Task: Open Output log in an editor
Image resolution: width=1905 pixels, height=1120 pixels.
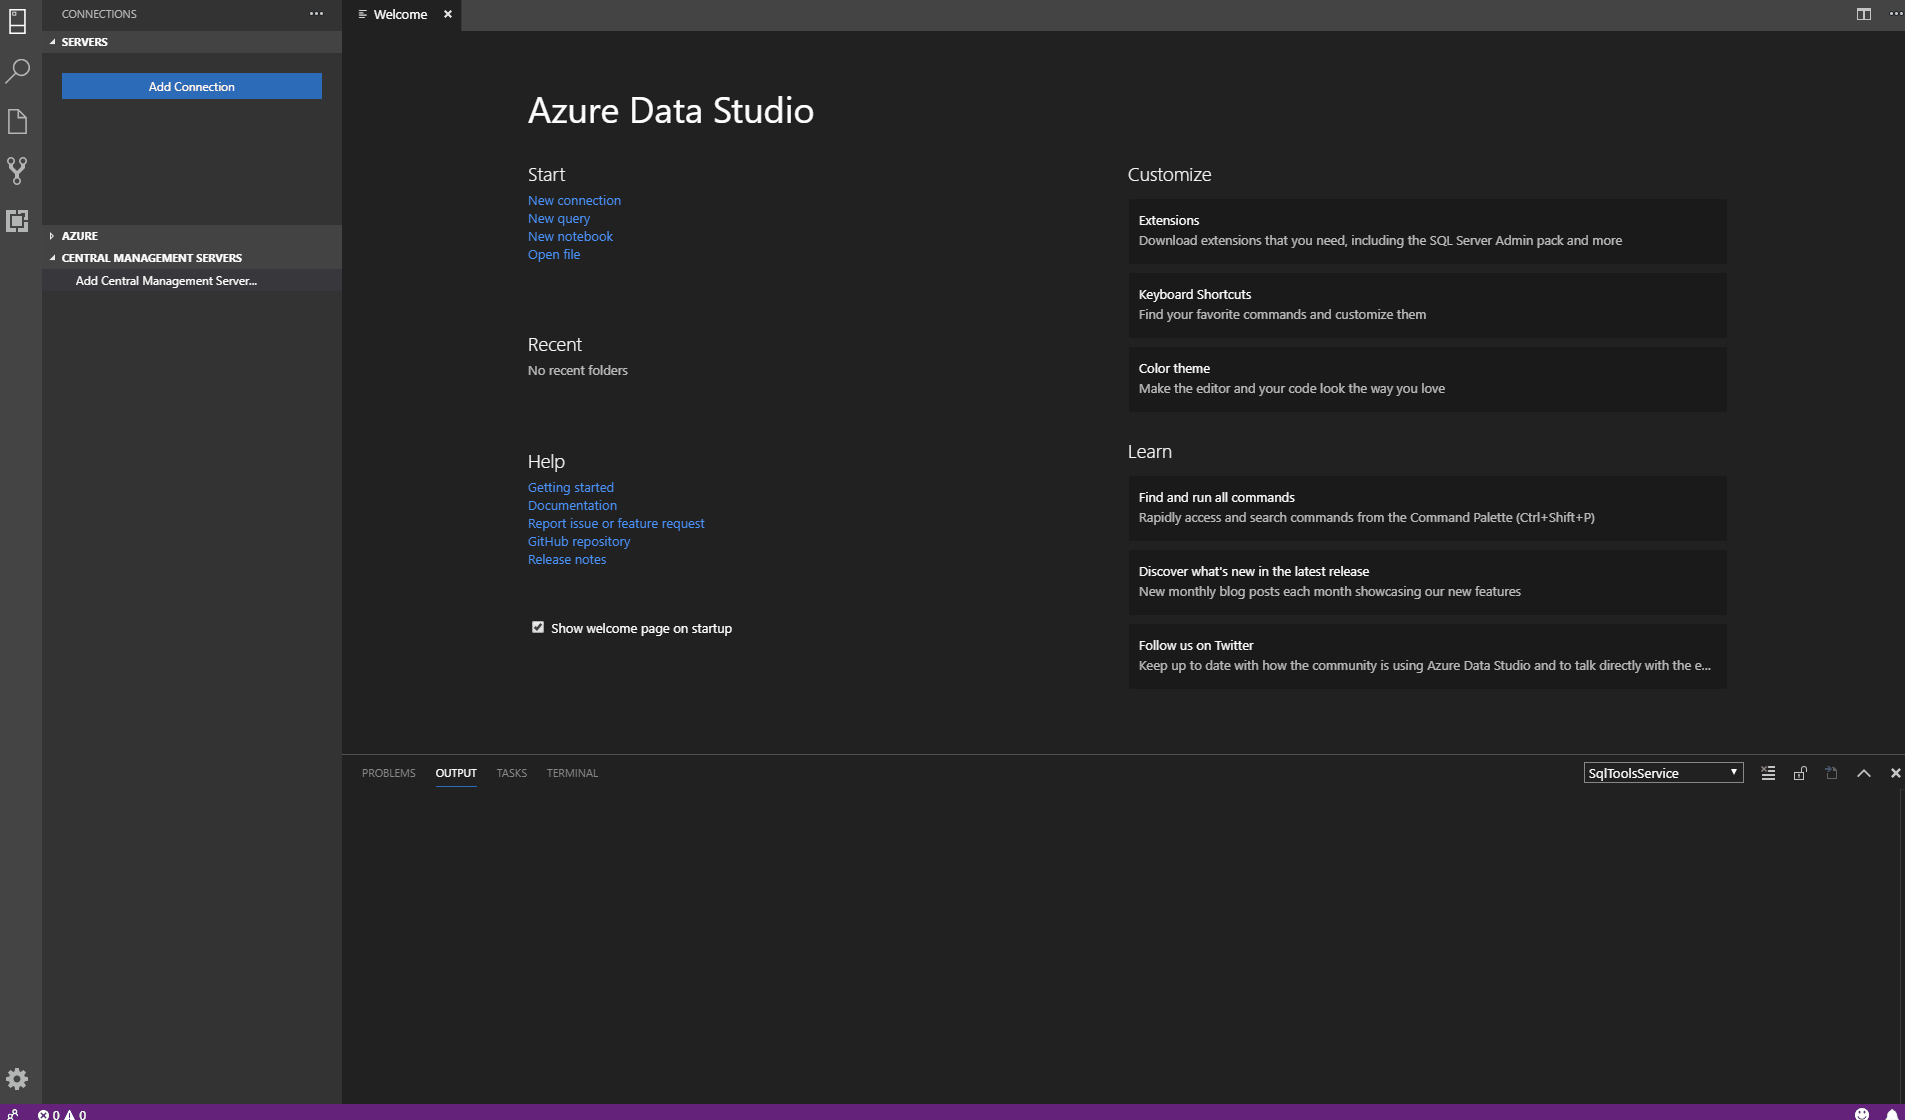Action: 1832,772
